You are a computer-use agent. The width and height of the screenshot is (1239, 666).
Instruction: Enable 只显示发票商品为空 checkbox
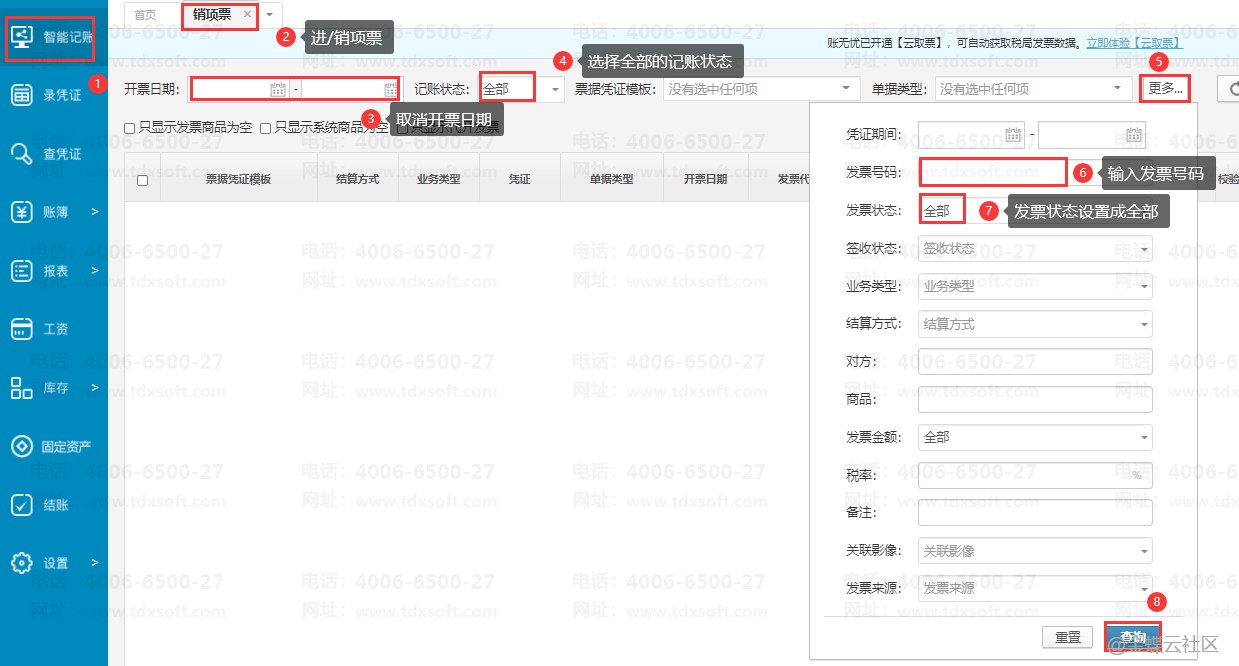click(x=130, y=128)
